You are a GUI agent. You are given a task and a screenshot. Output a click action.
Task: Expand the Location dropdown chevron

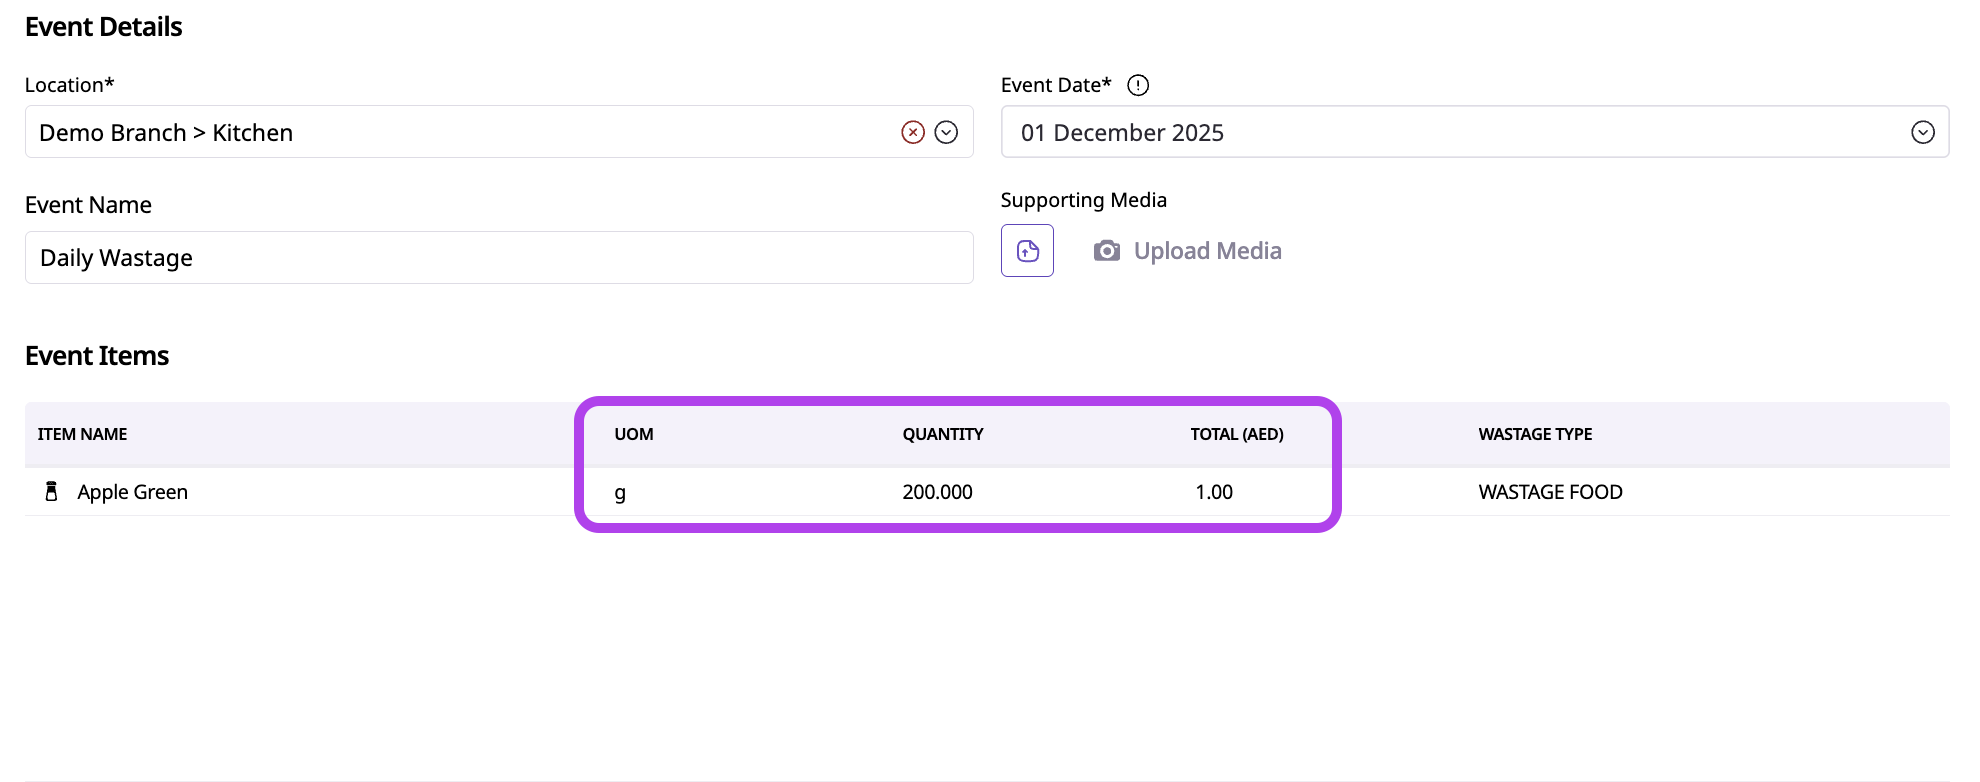(x=946, y=132)
